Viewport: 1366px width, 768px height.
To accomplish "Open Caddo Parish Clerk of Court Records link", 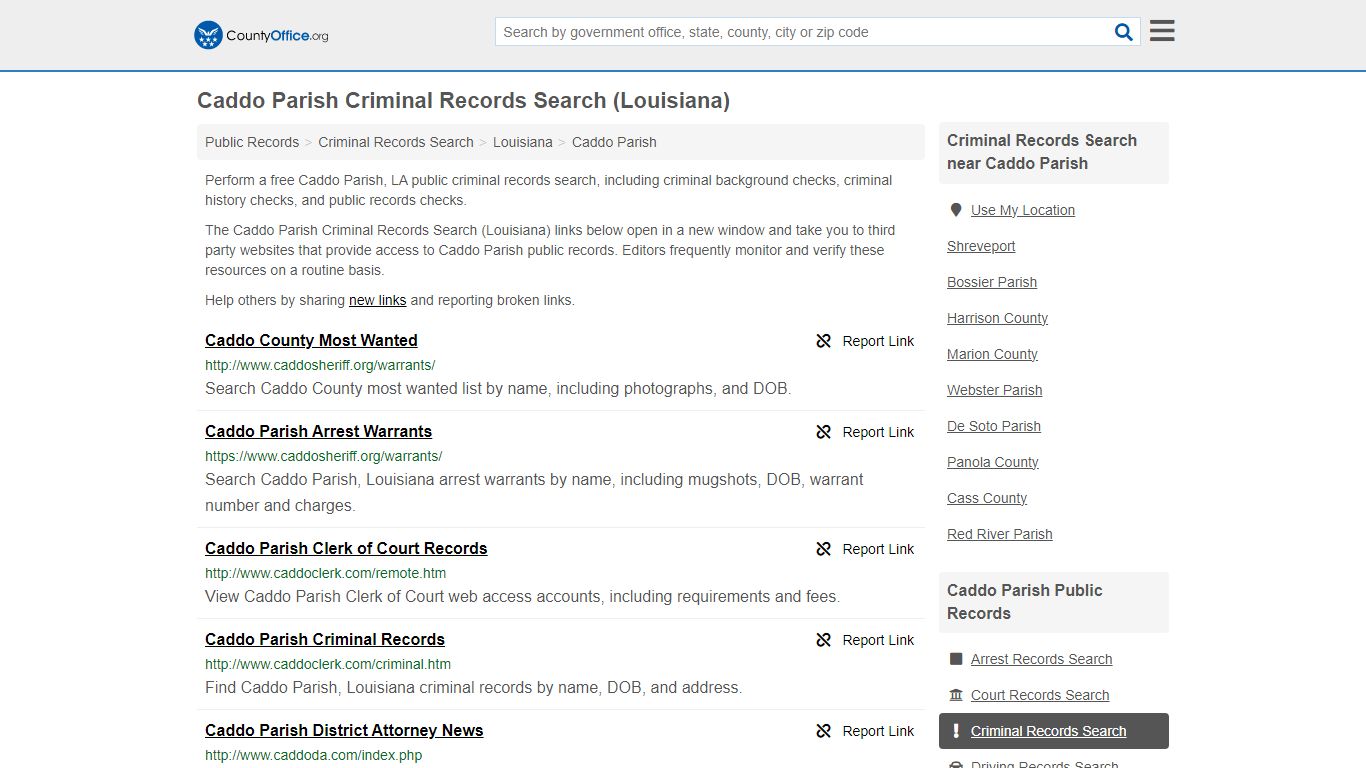I will (346, 548).
